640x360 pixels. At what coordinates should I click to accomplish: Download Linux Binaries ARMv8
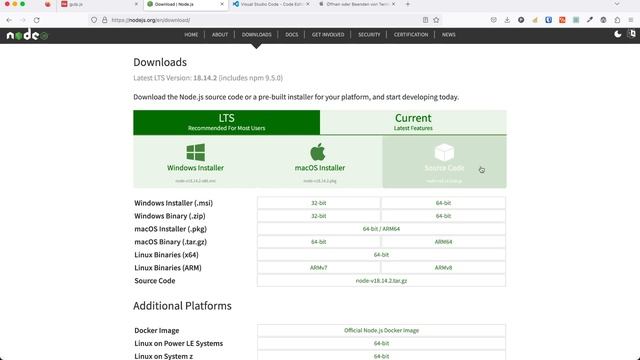[x=443, y=268]
